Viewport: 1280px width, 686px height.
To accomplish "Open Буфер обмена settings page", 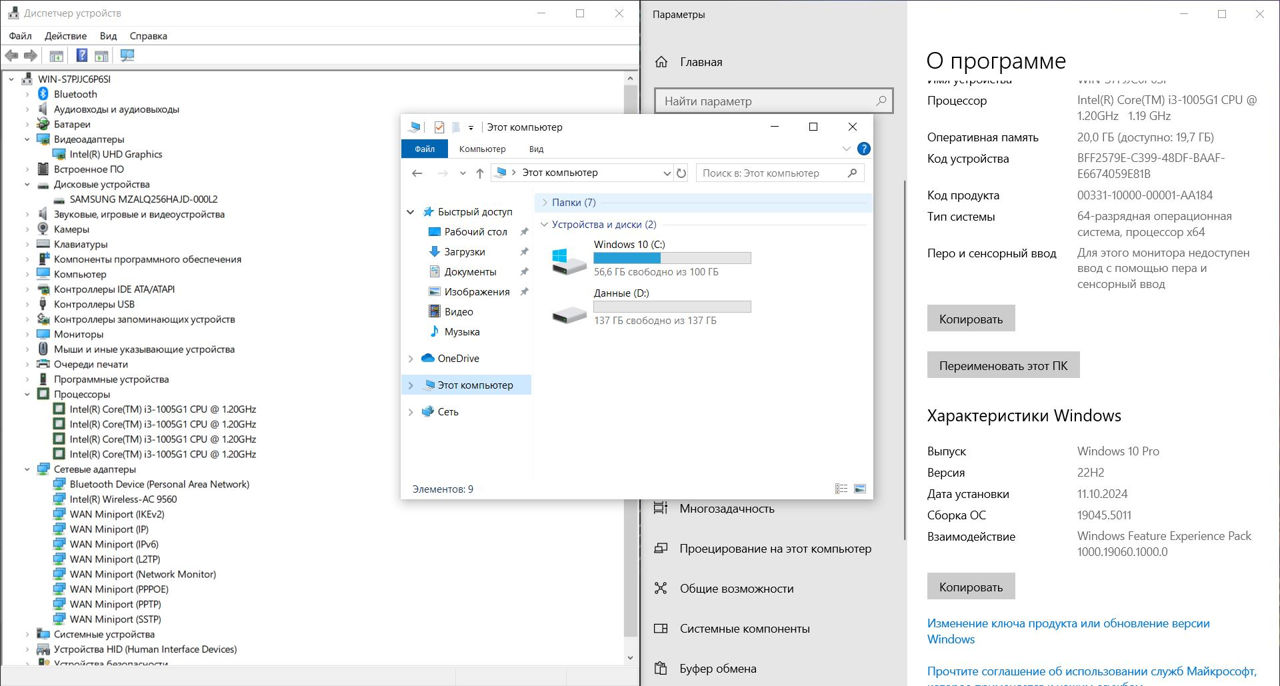I will pos(717,669).
